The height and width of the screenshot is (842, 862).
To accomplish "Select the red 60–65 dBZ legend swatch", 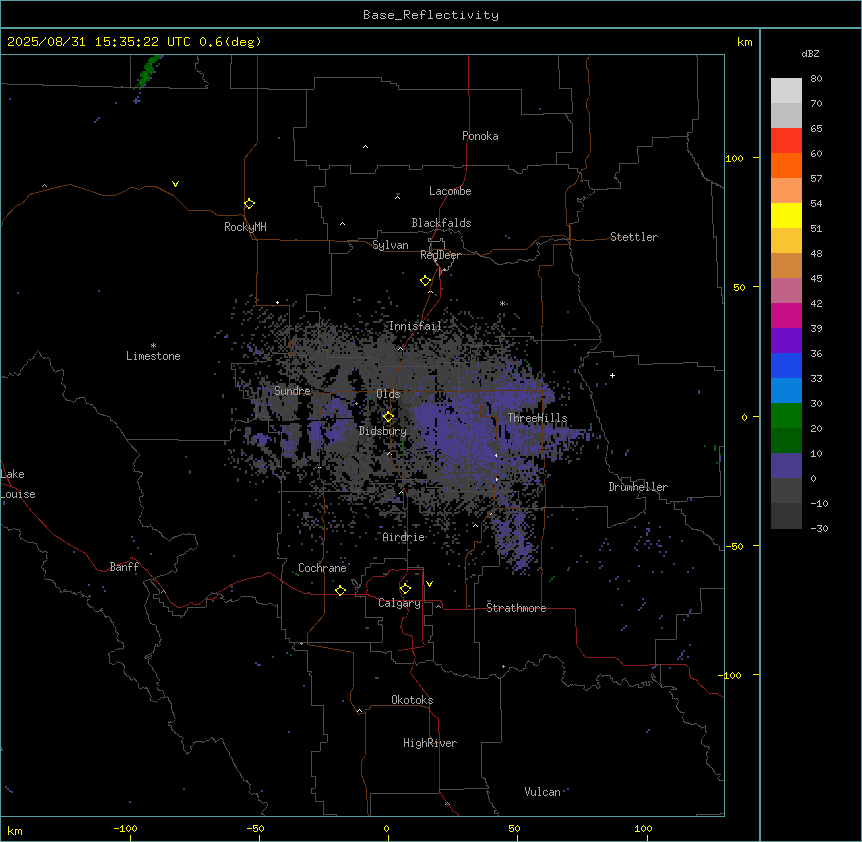I will (x=786, y=141).
